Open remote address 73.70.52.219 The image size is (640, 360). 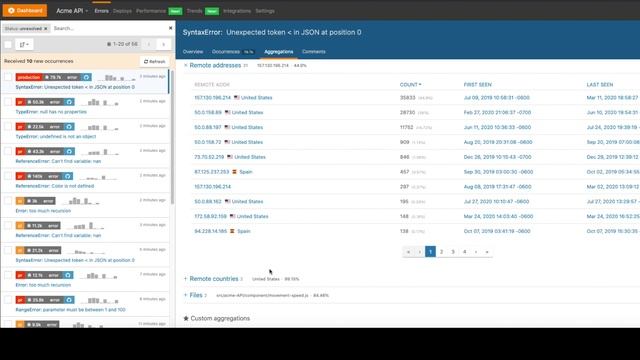[x=209, y=157]
